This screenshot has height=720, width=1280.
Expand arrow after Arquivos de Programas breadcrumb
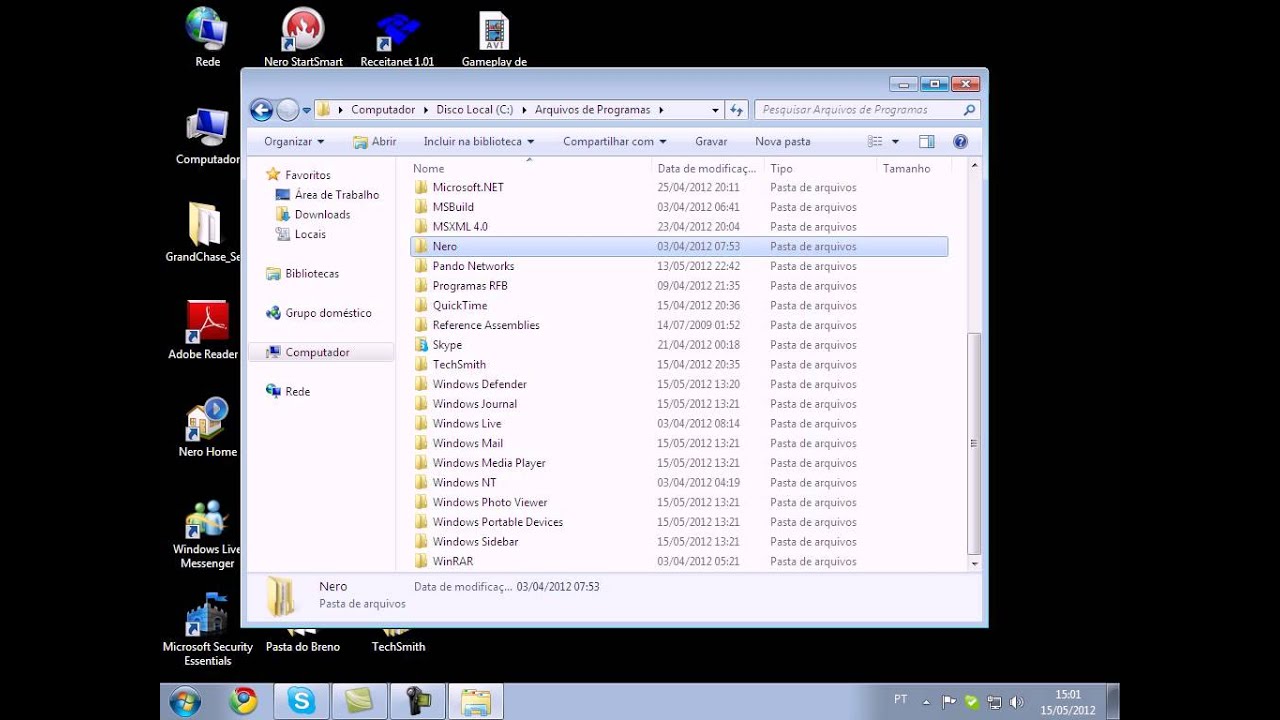pyautogui.click(x=661, y=110)
